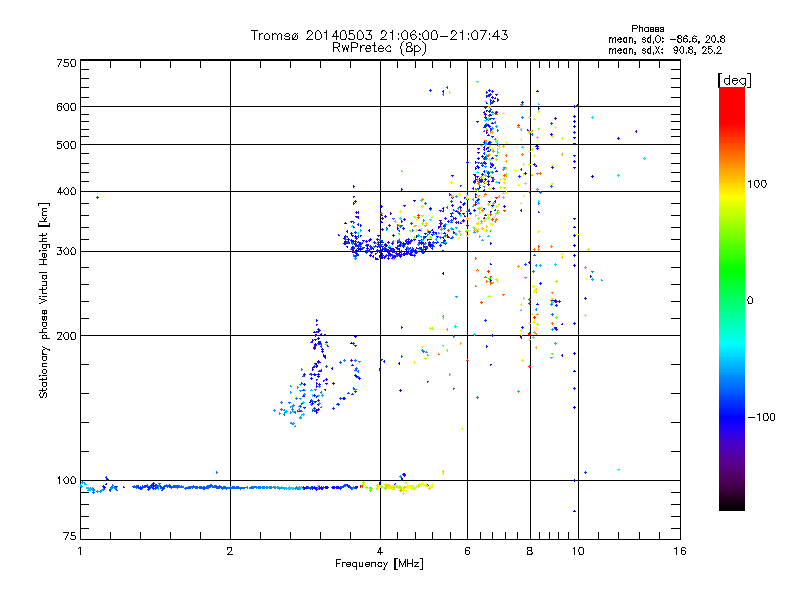Click the yellow echo points near 100 km
Viewport: 800px width, 600px height.
pyautogui.click(x=403, y=487)
